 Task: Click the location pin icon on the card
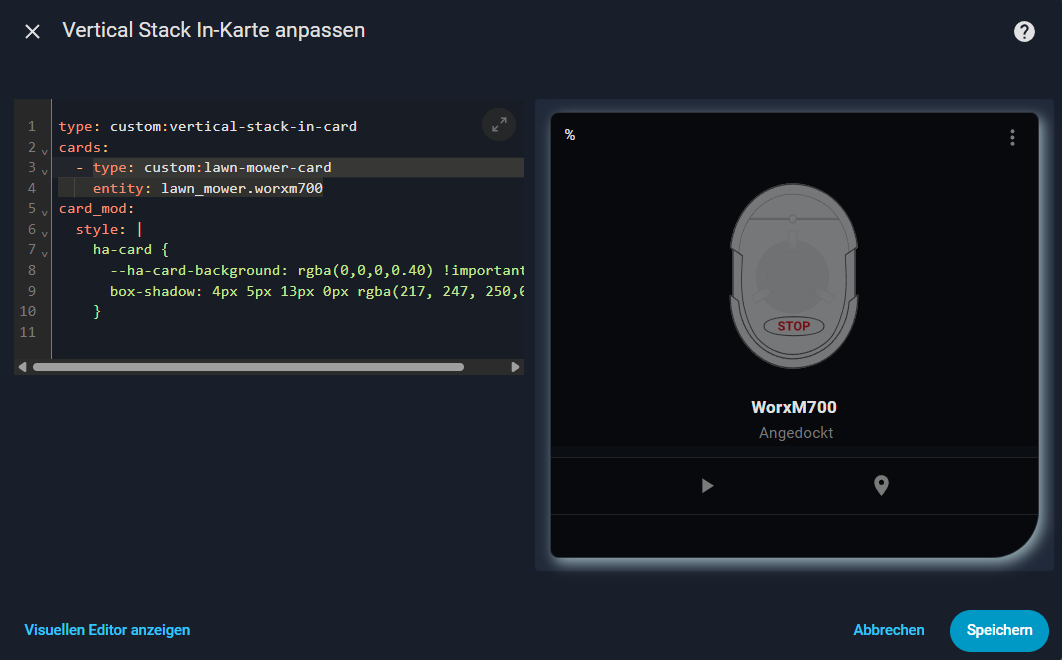tap(881, 486)
